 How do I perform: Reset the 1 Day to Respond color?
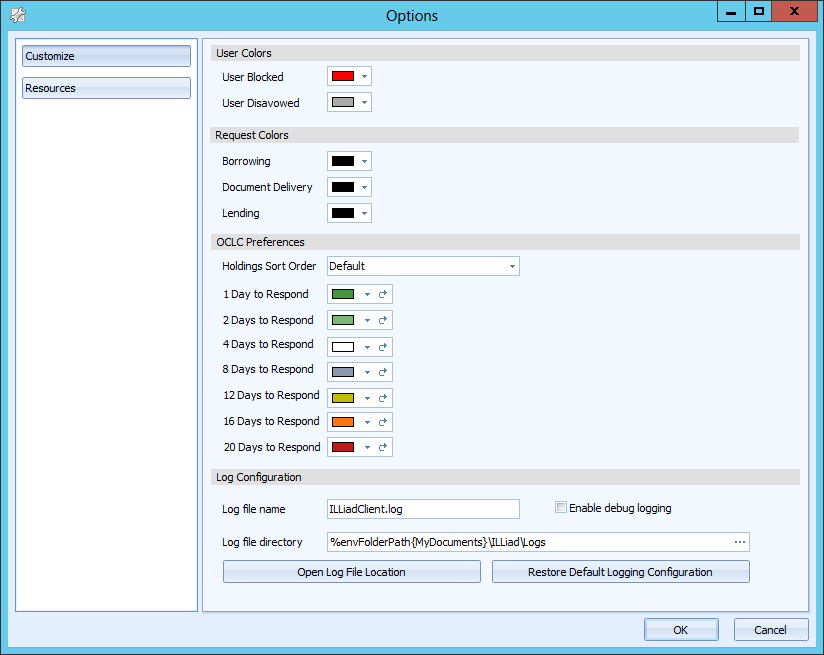click(384, 294)
